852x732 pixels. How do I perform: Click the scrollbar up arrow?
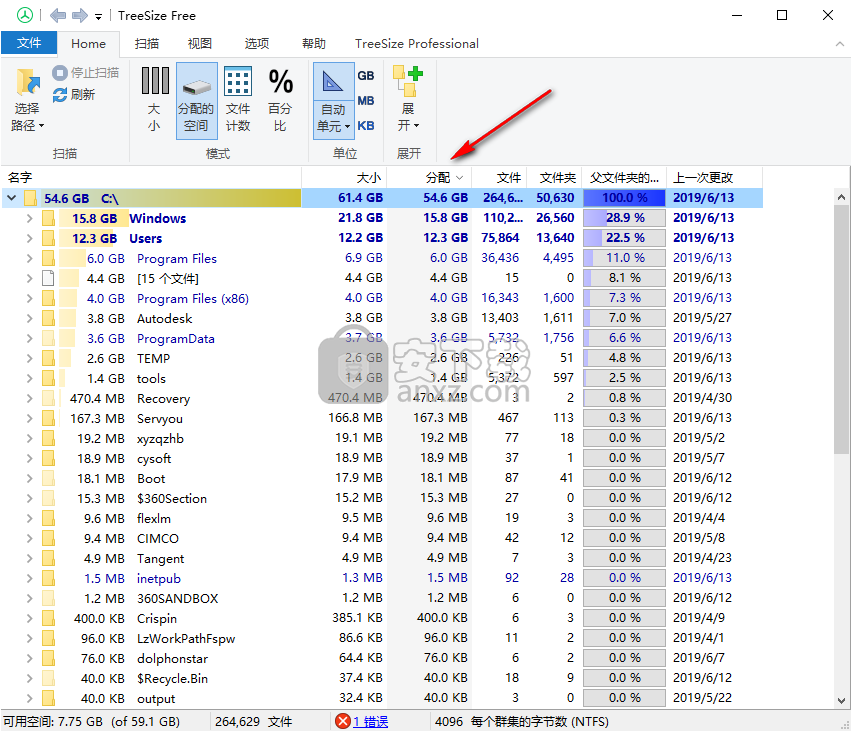[x=841, y=197]
